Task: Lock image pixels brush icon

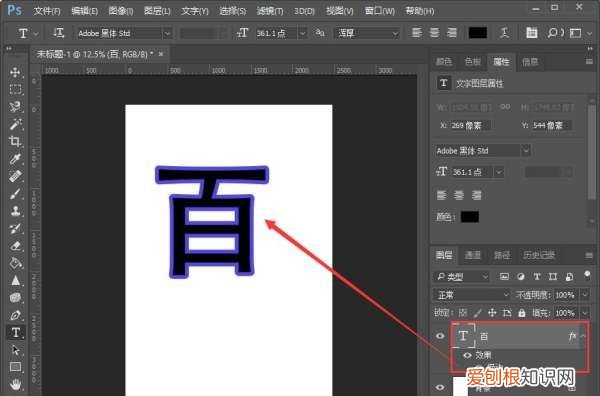Action: tap(478, 313)
